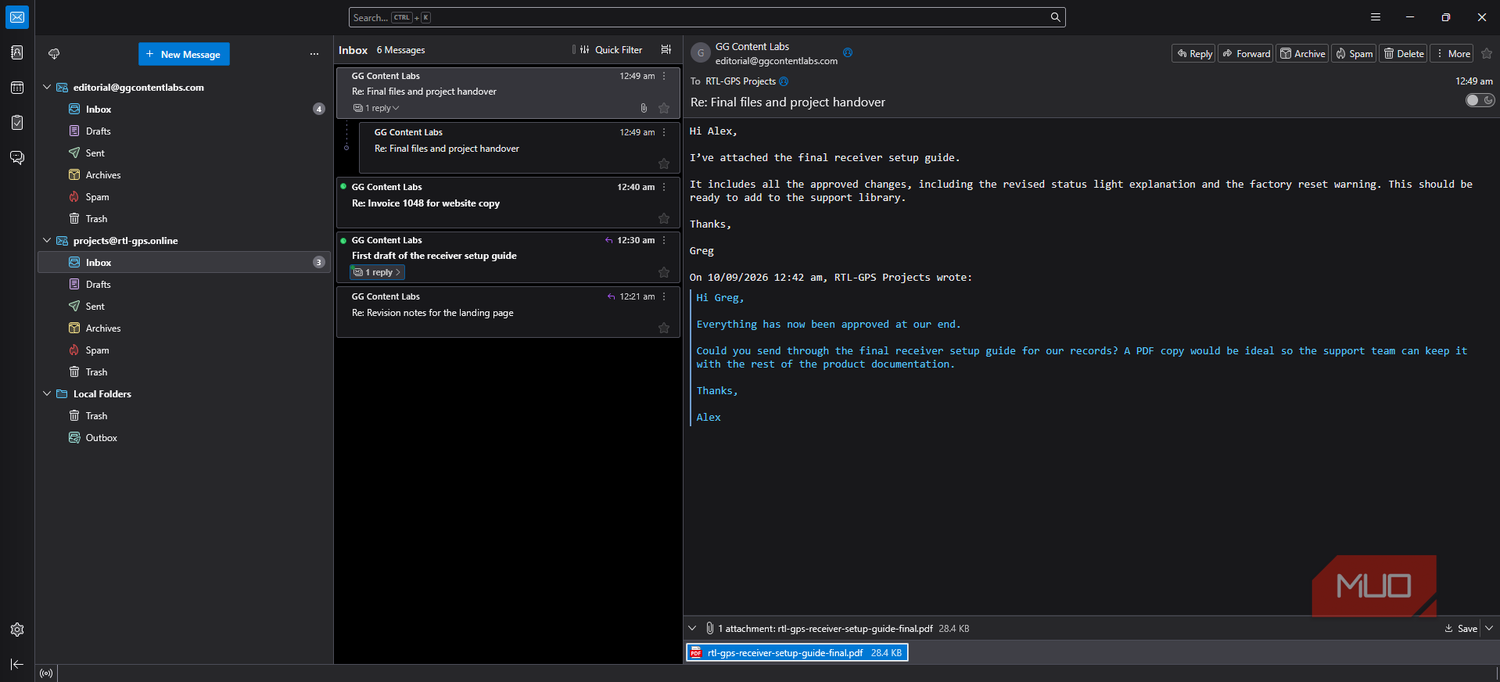
Task: Star the First draft of receiver guide message
Action: [664, 272]
